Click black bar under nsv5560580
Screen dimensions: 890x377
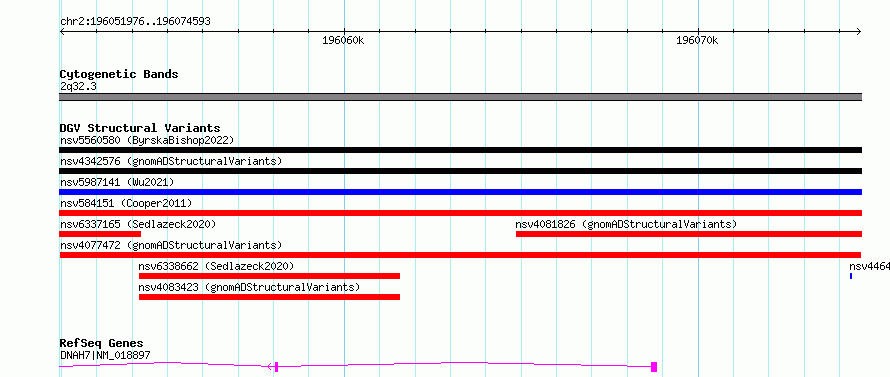point(460,150)
